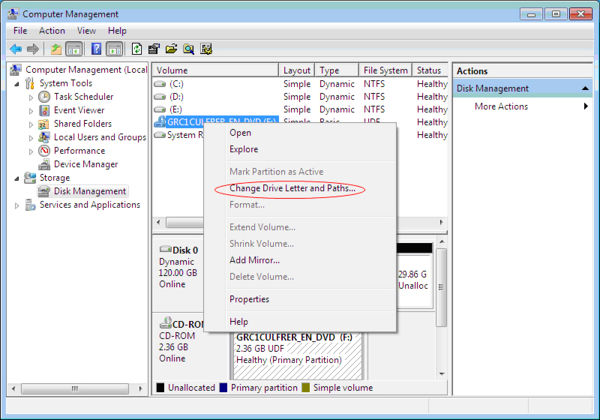Click the Up one level folder icon
The width and height of the screenshot is (600, 420).
[x=56, y=49]
